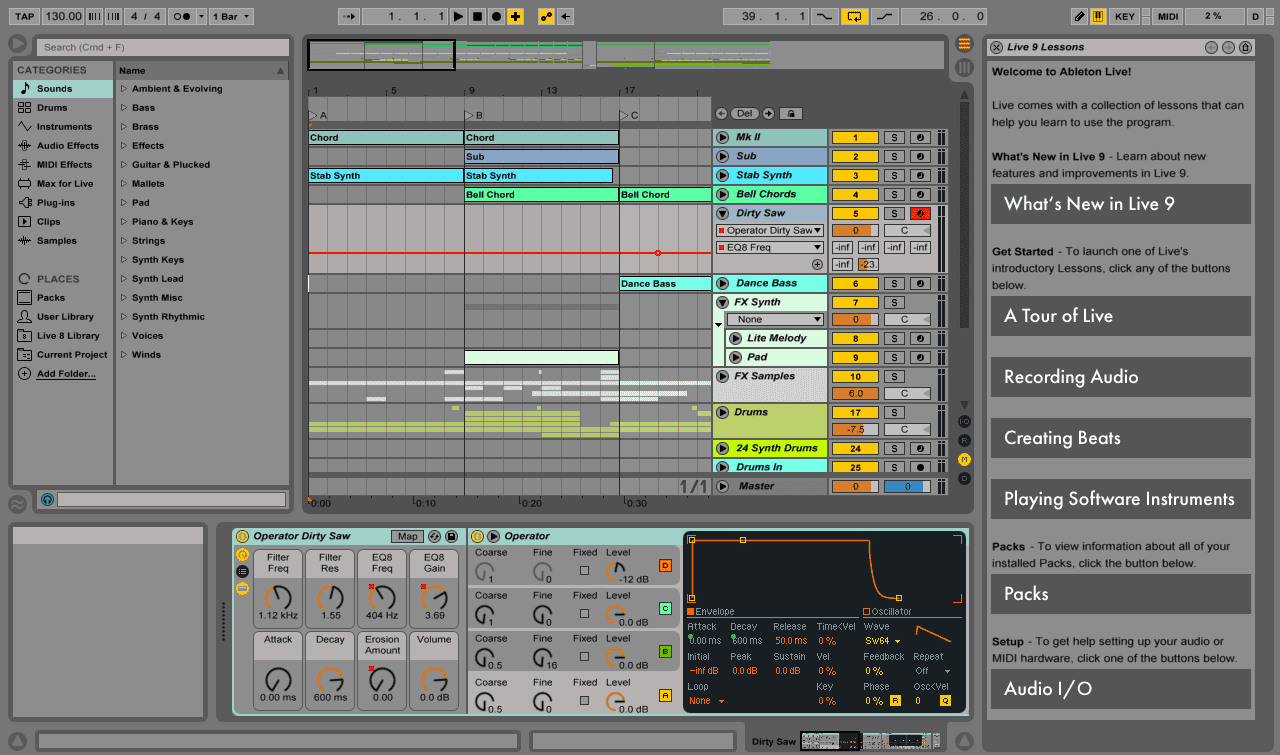
Task: Click the Master volume slider
Action: (856, 486)
